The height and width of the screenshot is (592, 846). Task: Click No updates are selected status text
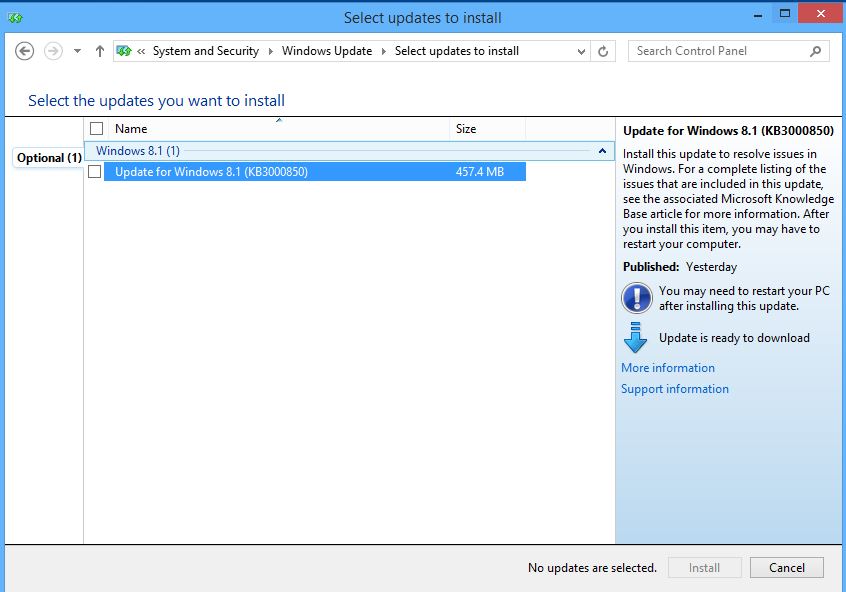coord(592,568)
